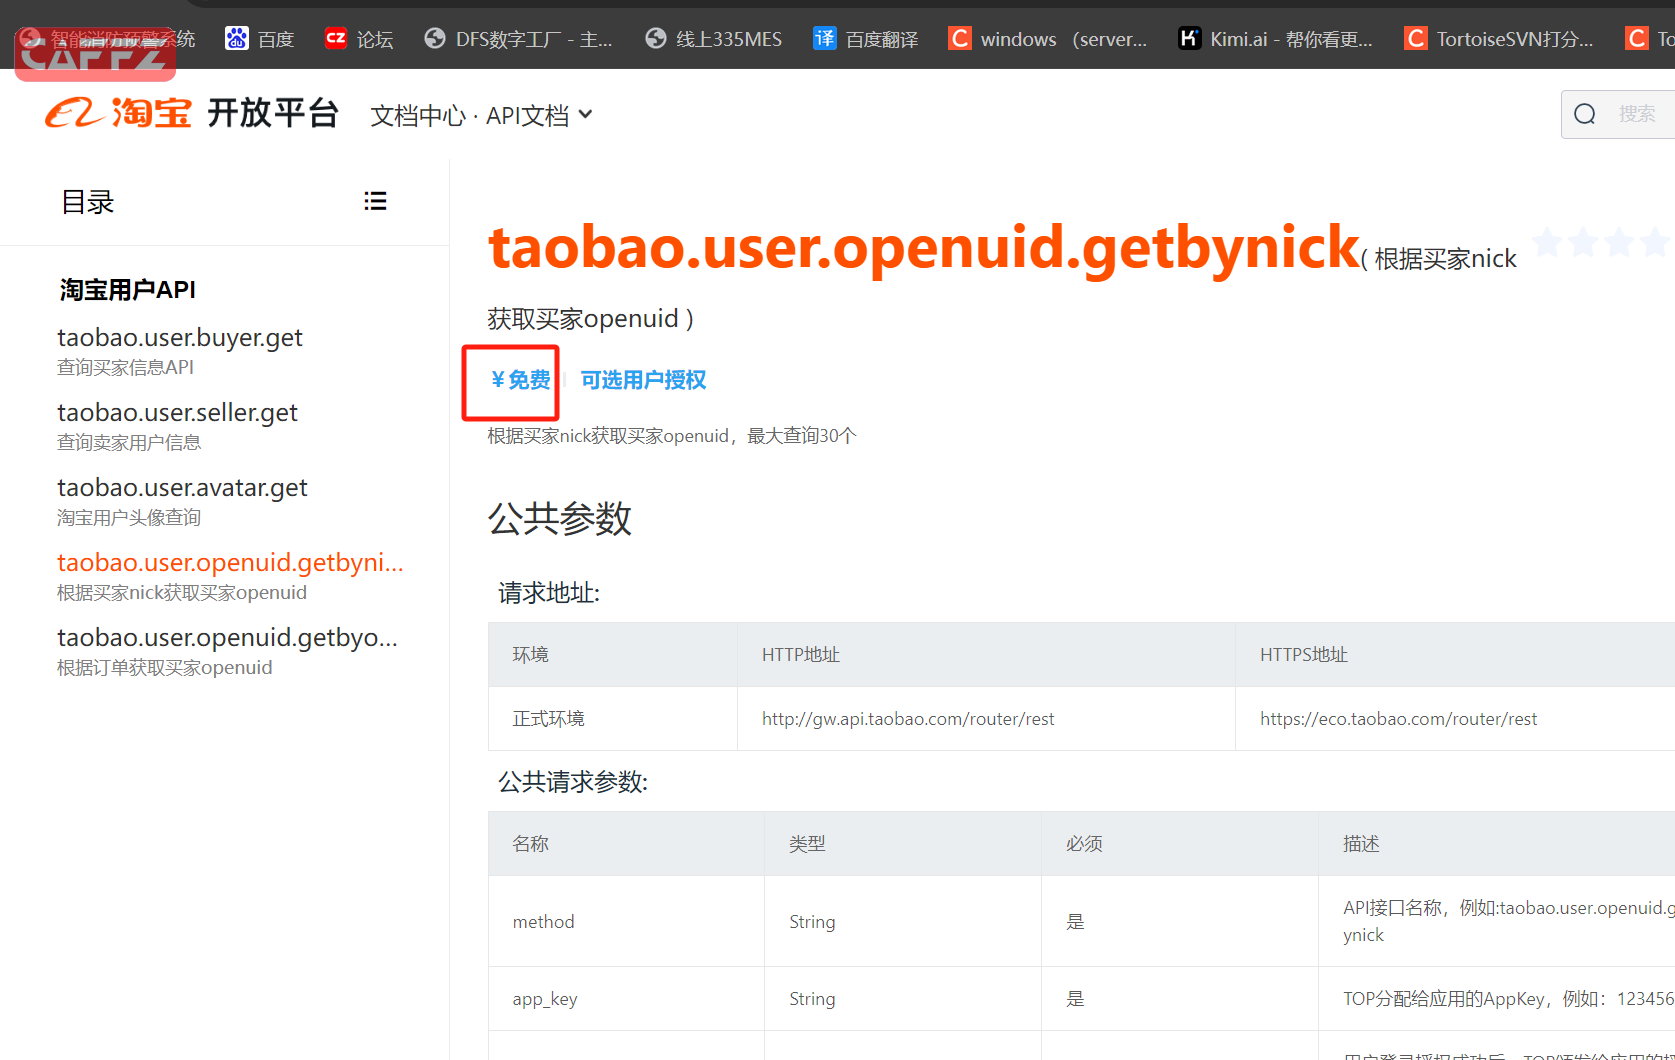The height and width of the screenshot is (1060, 1675).
Task: Click the ¥免费 pricing label
Action: point(520,380)
